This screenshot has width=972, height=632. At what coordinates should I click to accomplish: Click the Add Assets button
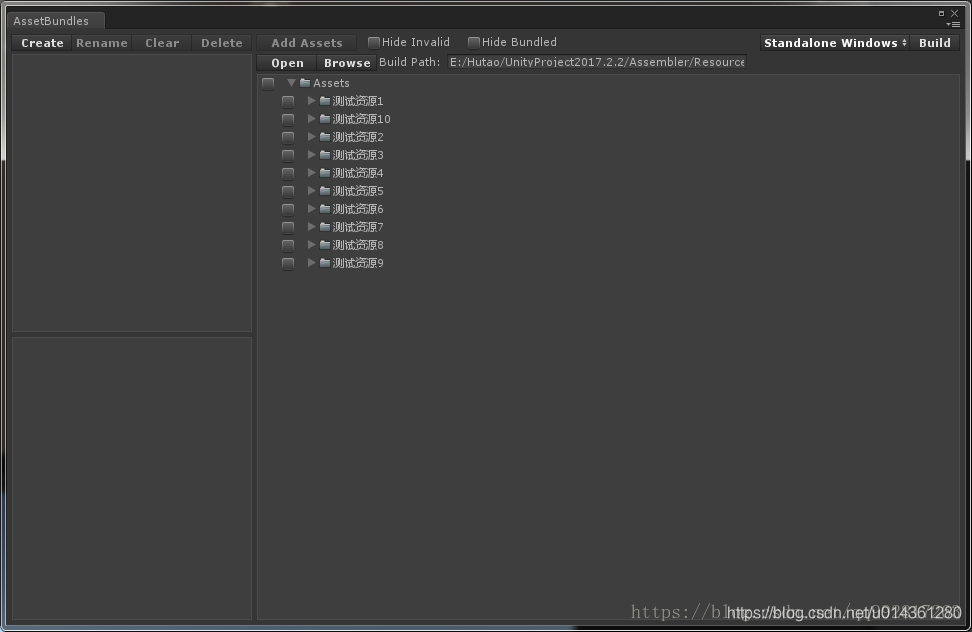(x=307, y=43)
